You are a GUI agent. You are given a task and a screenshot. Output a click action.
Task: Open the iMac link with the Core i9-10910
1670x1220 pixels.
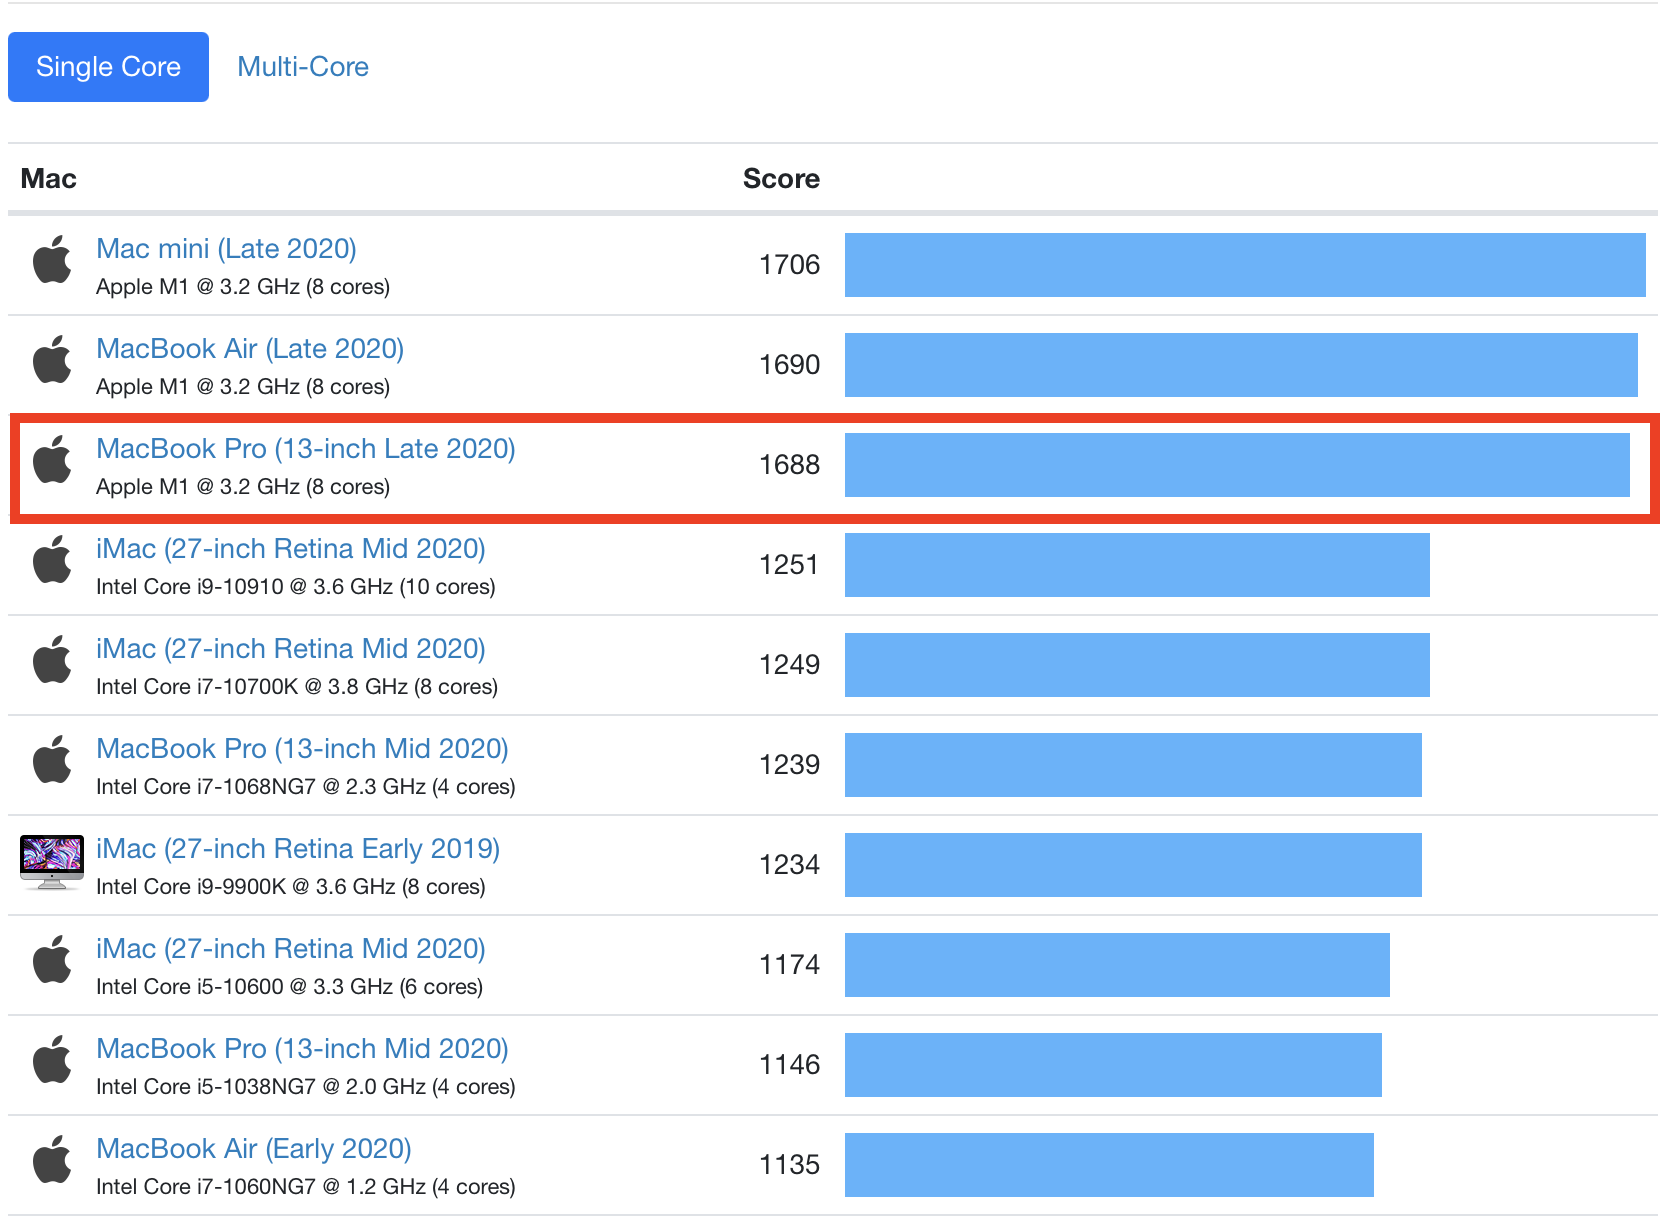pos(291,549)
